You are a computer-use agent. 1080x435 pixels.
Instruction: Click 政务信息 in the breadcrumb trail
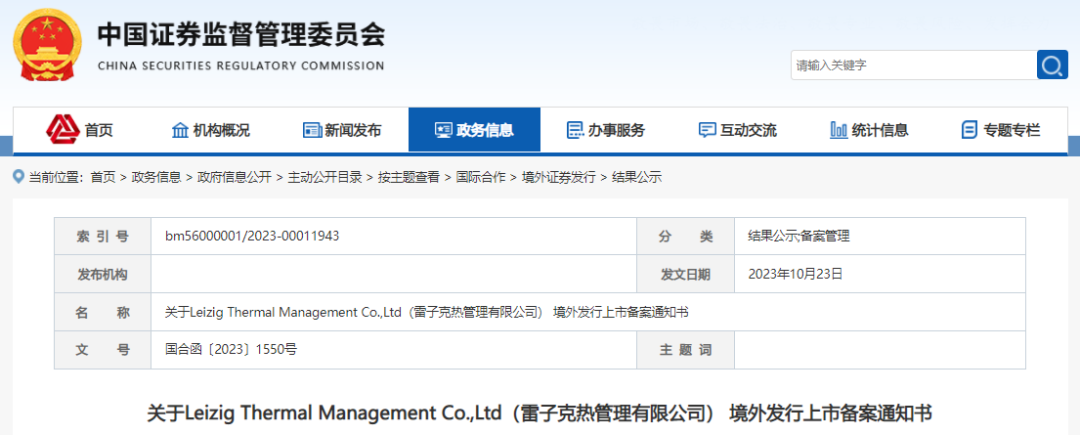pos(156,178)
